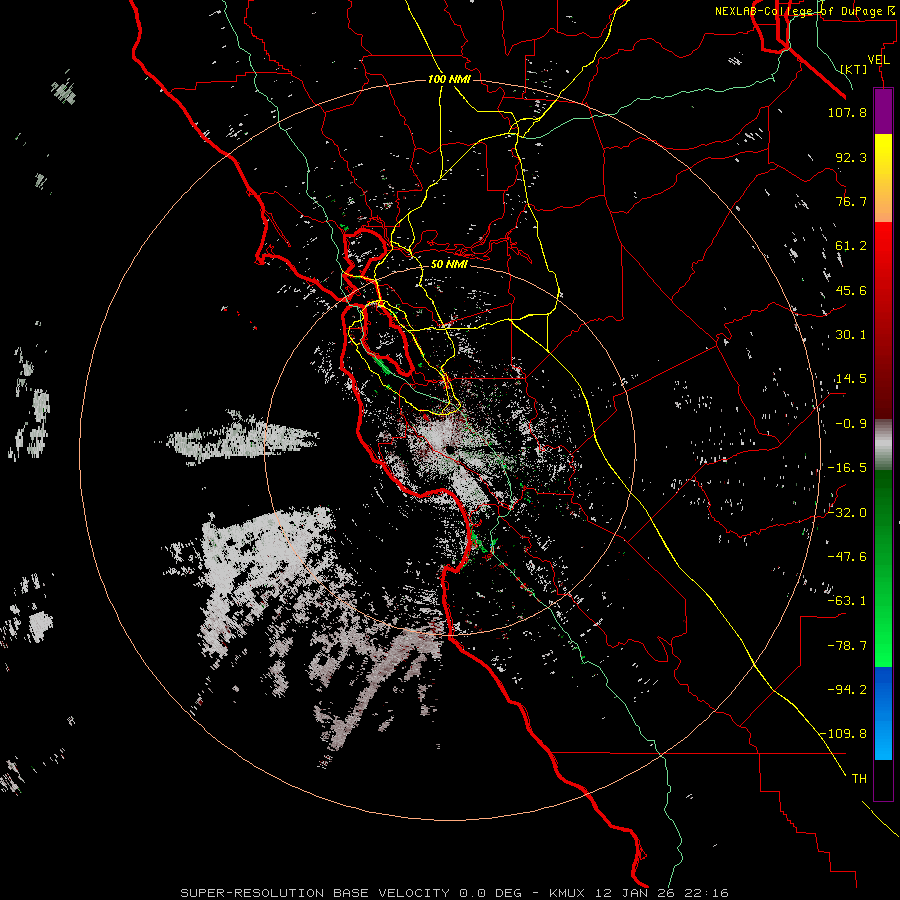Select the 107.8 velocity scale value

click(x=847, y=112)
